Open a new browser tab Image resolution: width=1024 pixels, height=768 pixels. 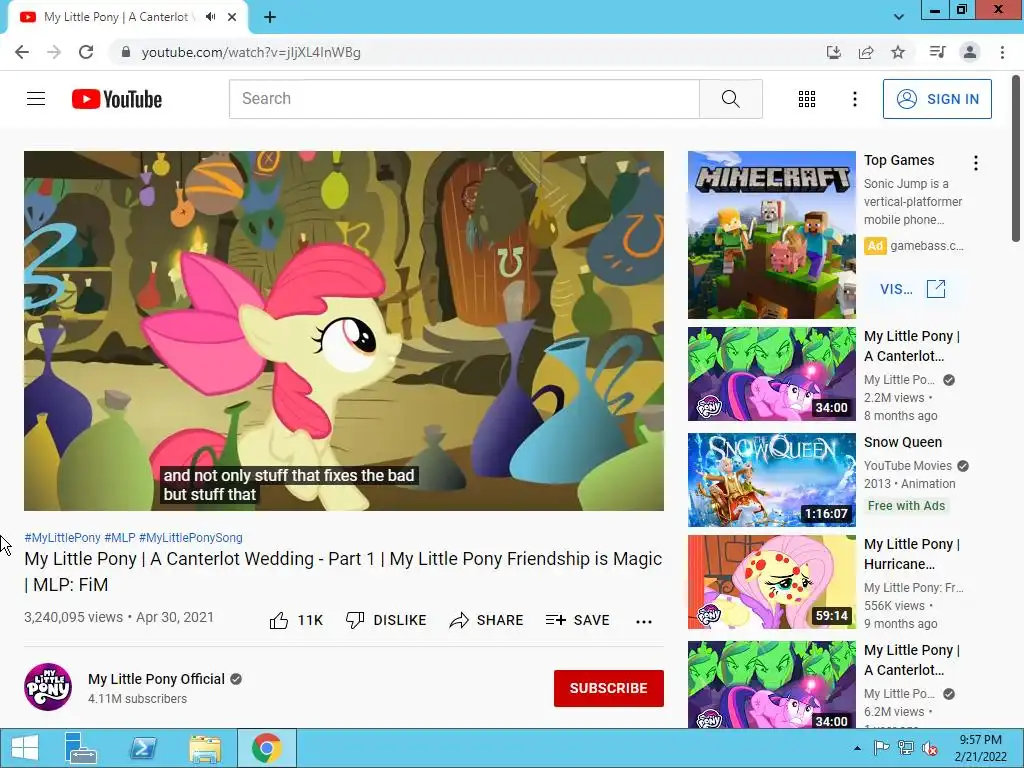(x=270, y=17)
